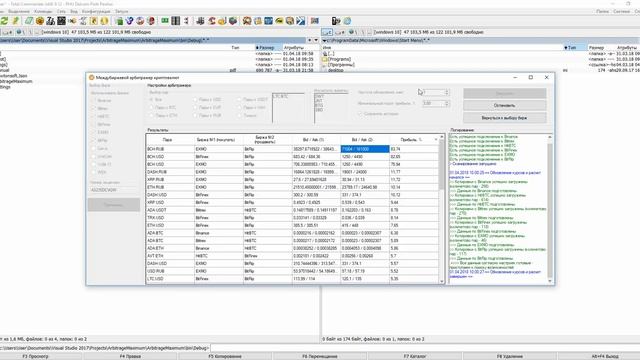Sort by Размер column in left panel
Viewport: 640px width, 360px height.
267,48
